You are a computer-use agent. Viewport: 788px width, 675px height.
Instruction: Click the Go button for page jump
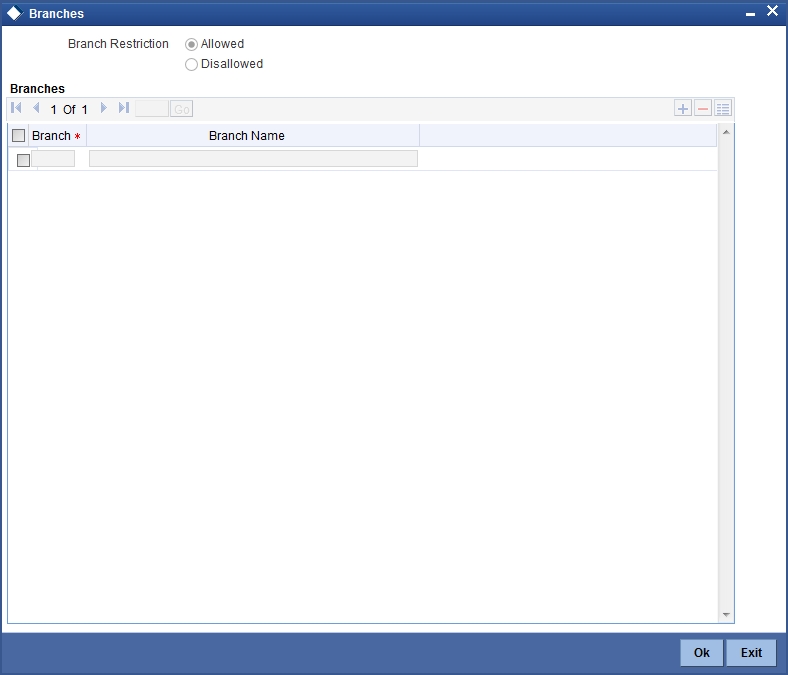[181, 109]
